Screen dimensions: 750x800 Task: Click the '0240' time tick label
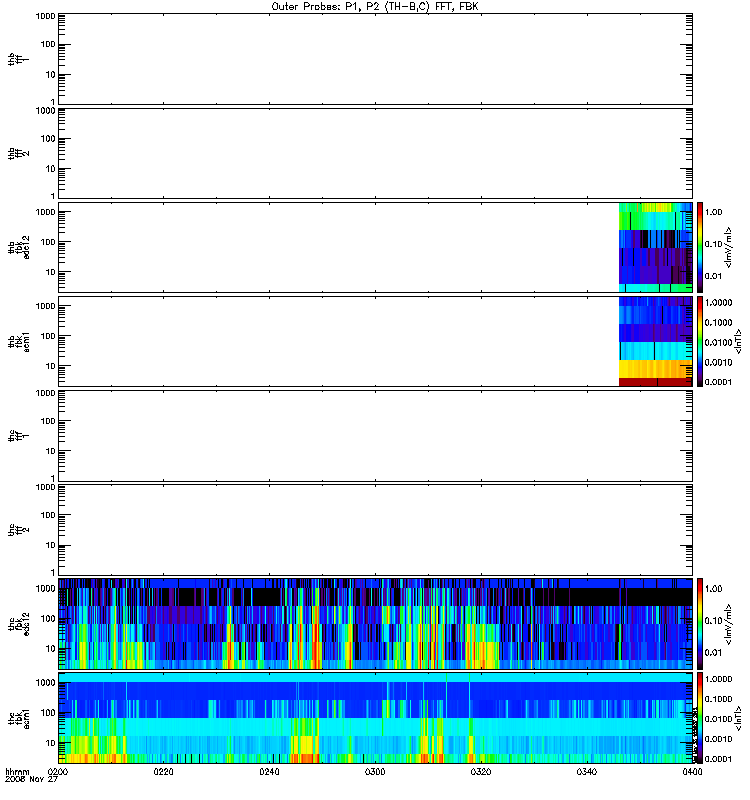[x=269, y=772]
